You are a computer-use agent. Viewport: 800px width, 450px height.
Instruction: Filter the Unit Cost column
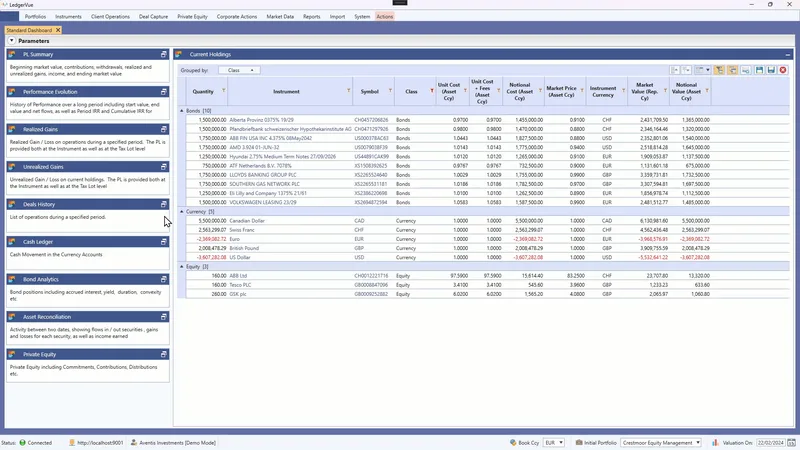pos(465,90)
